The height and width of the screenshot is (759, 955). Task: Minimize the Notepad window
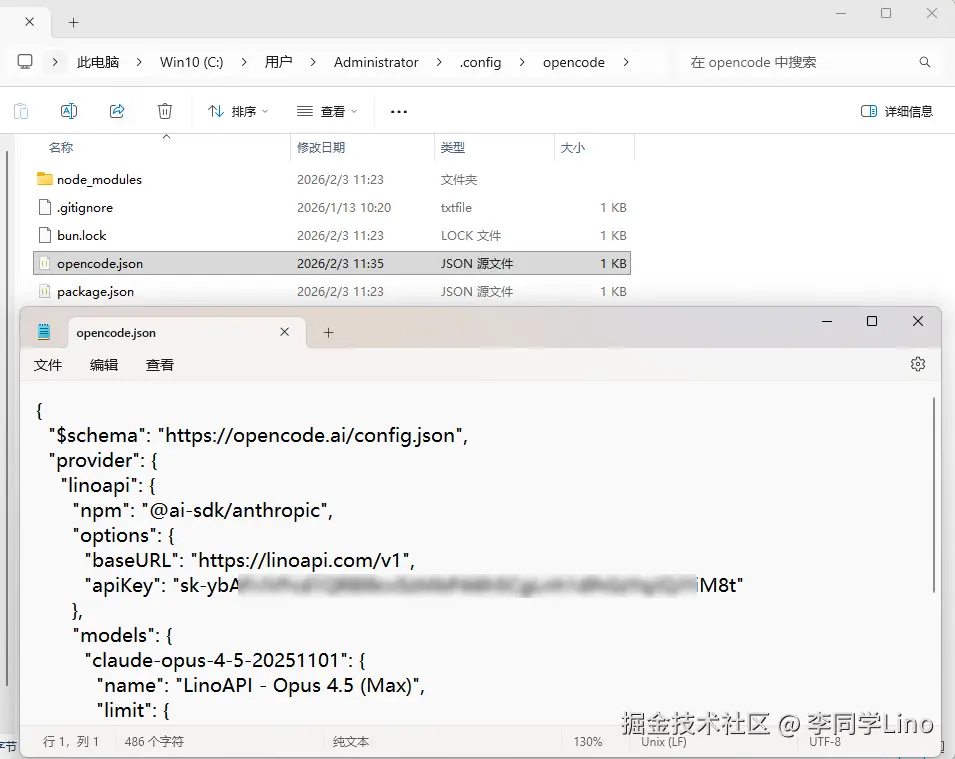click(x=826, y=321)
